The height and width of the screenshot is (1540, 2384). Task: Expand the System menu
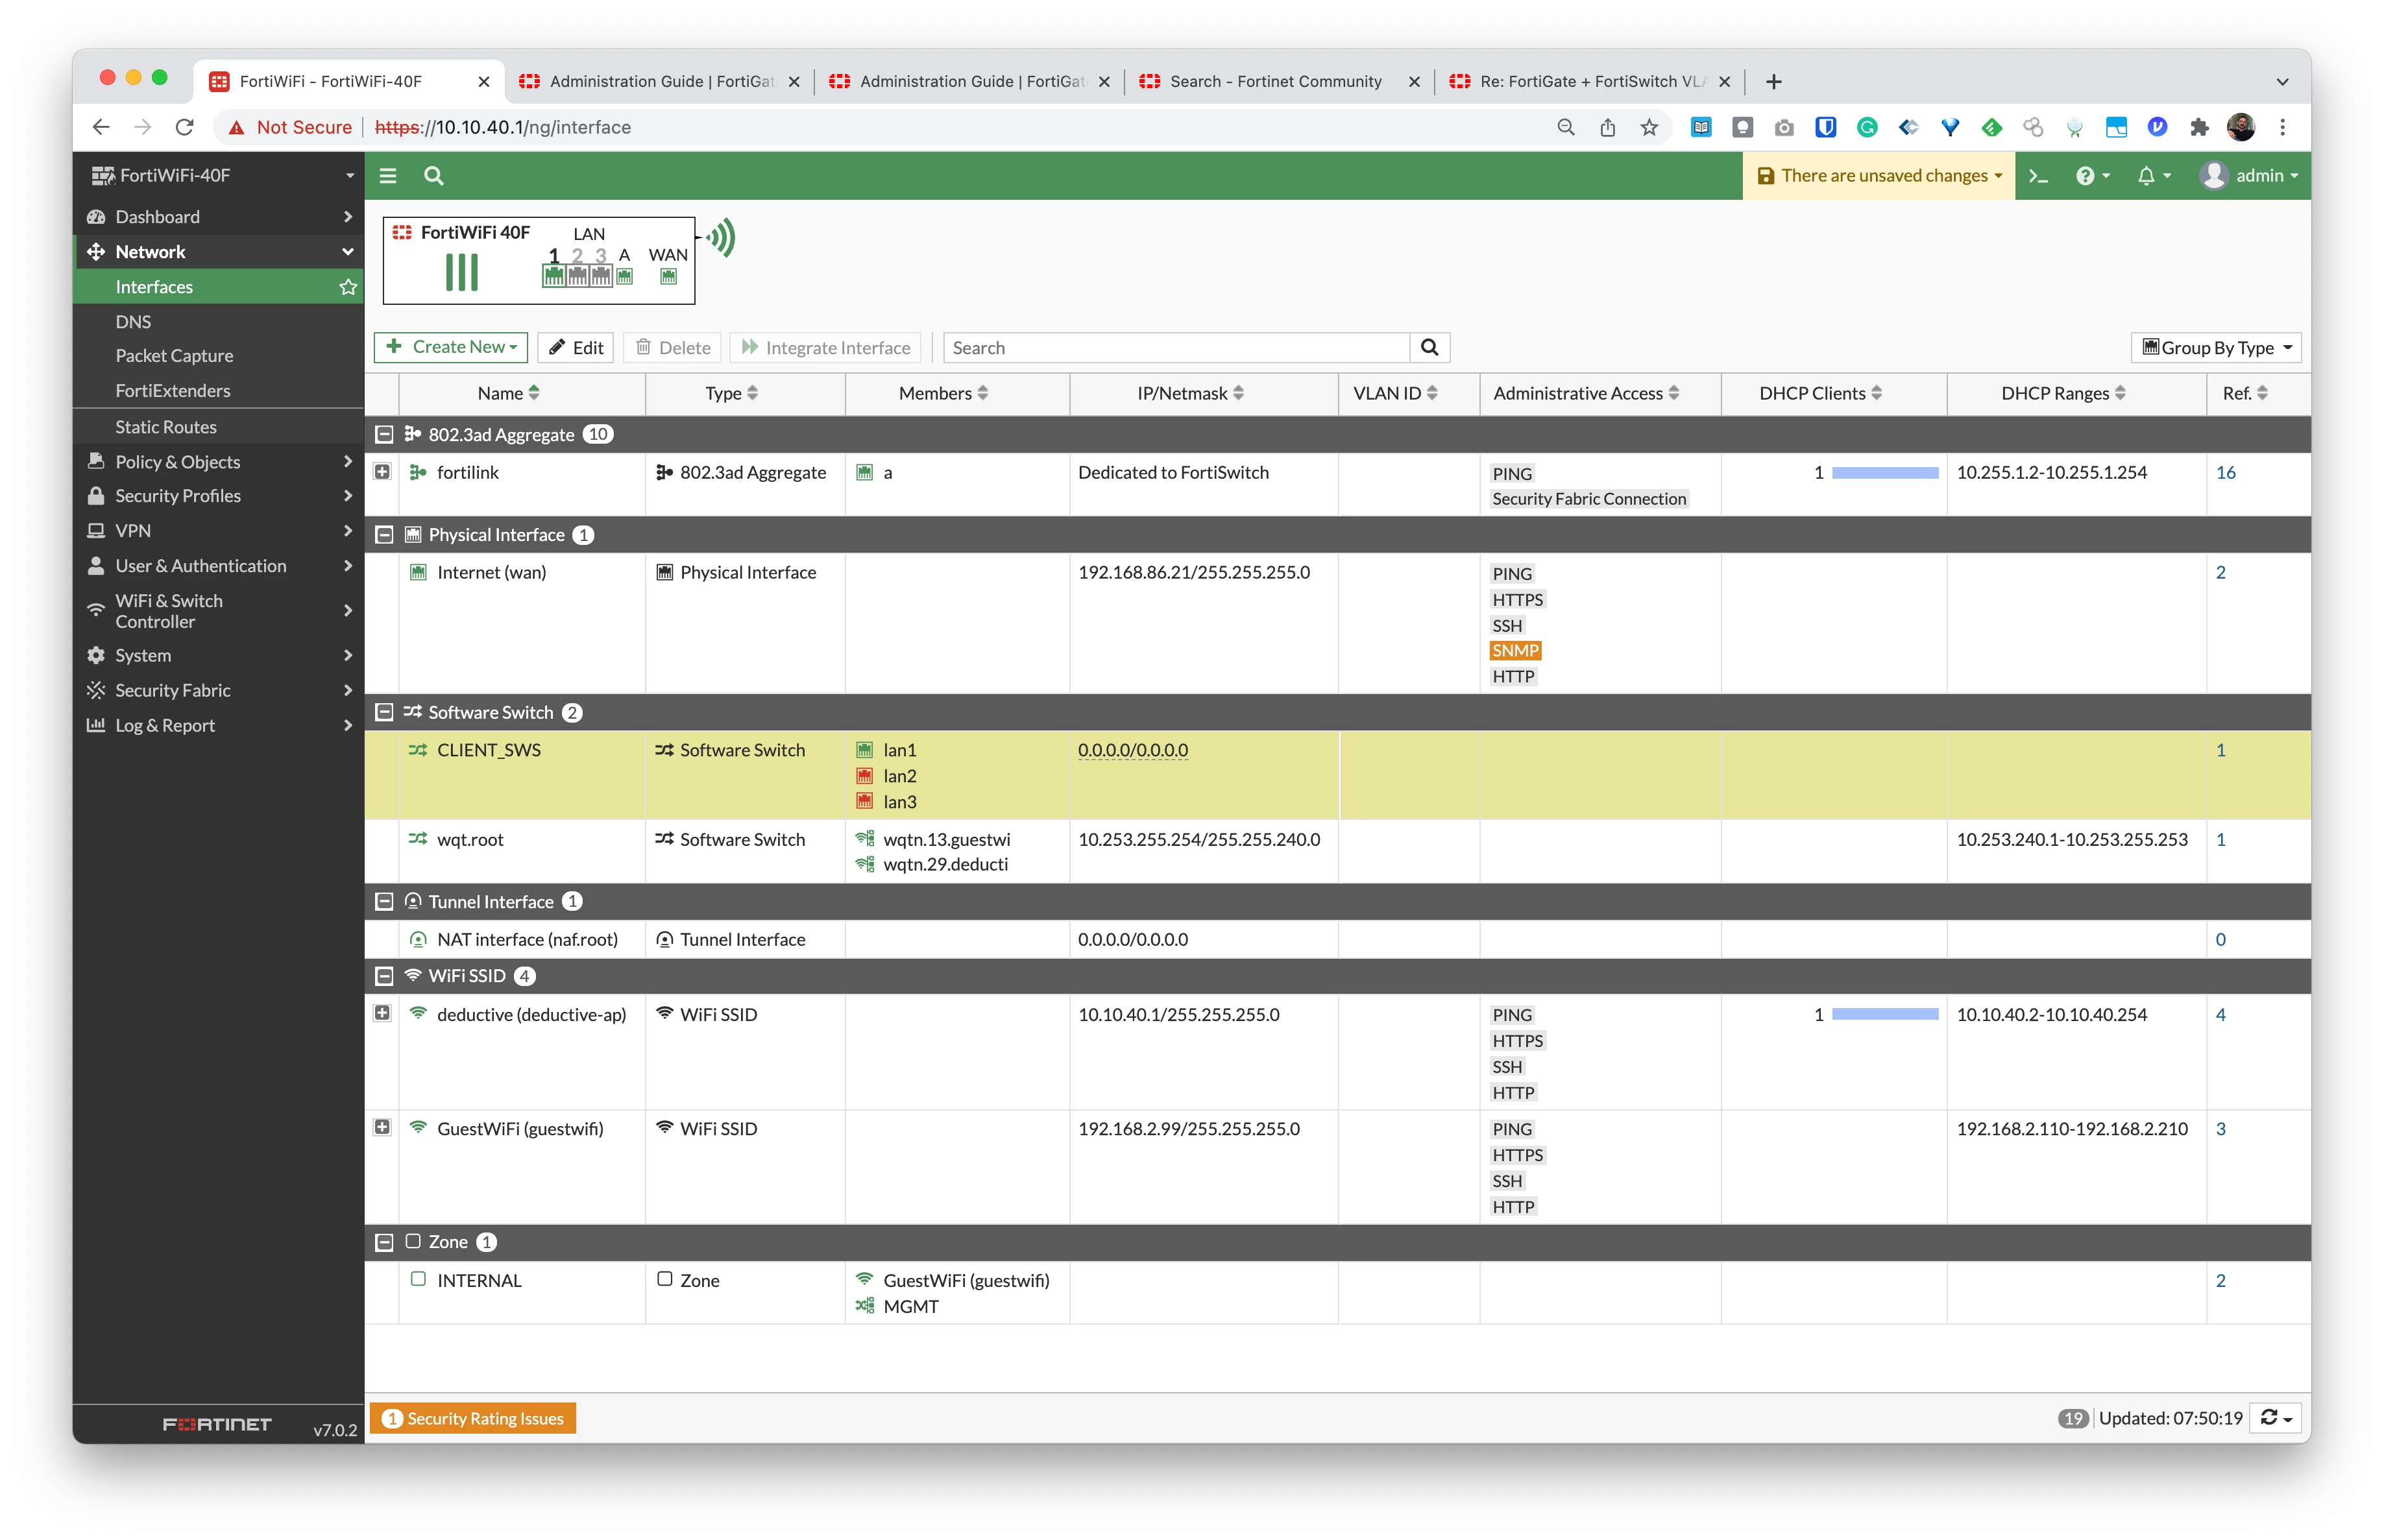tap(218, 655)
